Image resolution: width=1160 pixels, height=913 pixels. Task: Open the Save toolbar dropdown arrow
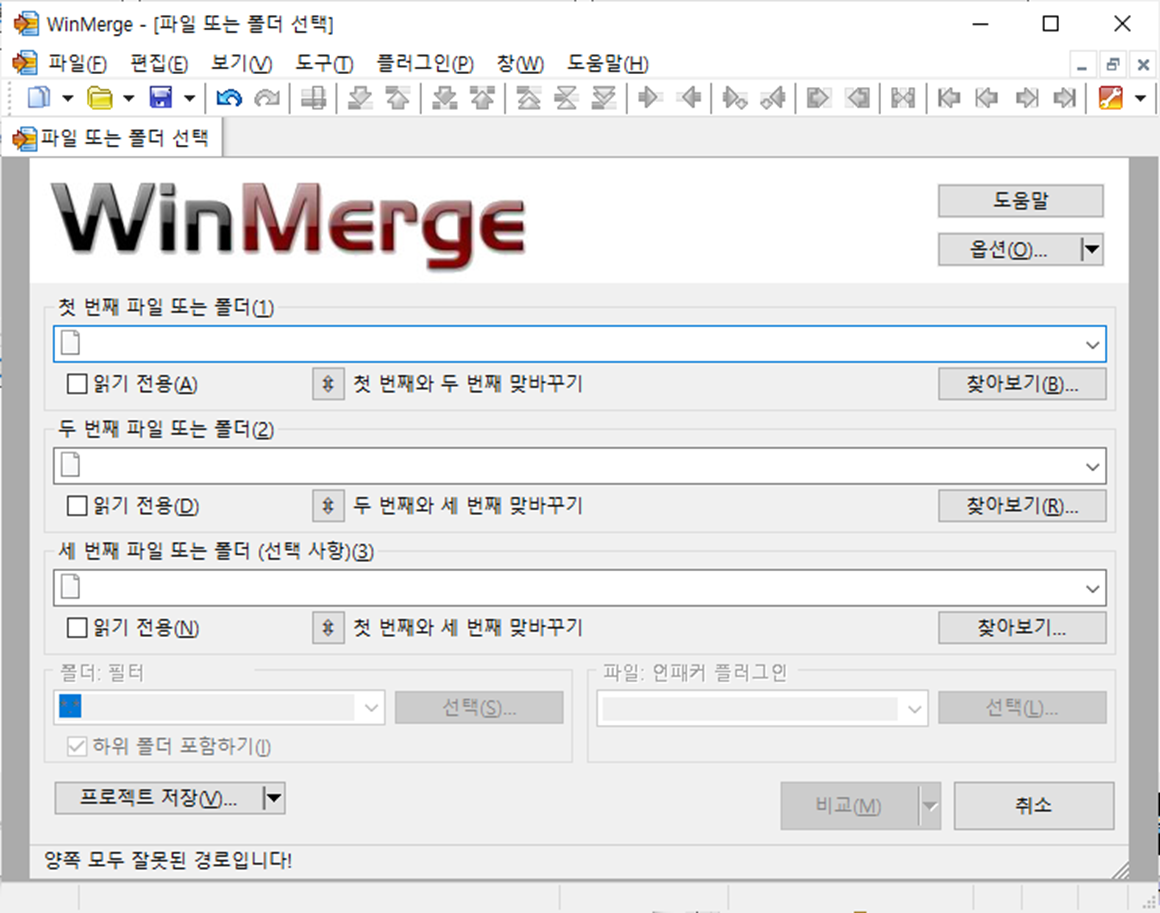pos(189,98)
